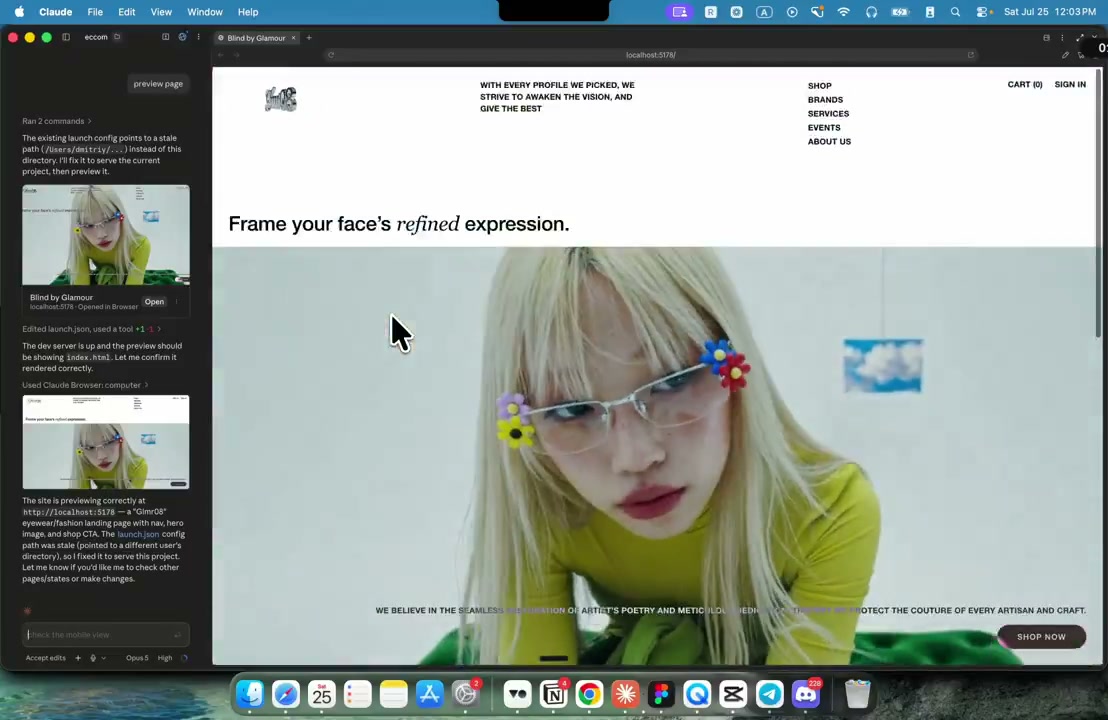Click the globe browser icon in header

182,37
